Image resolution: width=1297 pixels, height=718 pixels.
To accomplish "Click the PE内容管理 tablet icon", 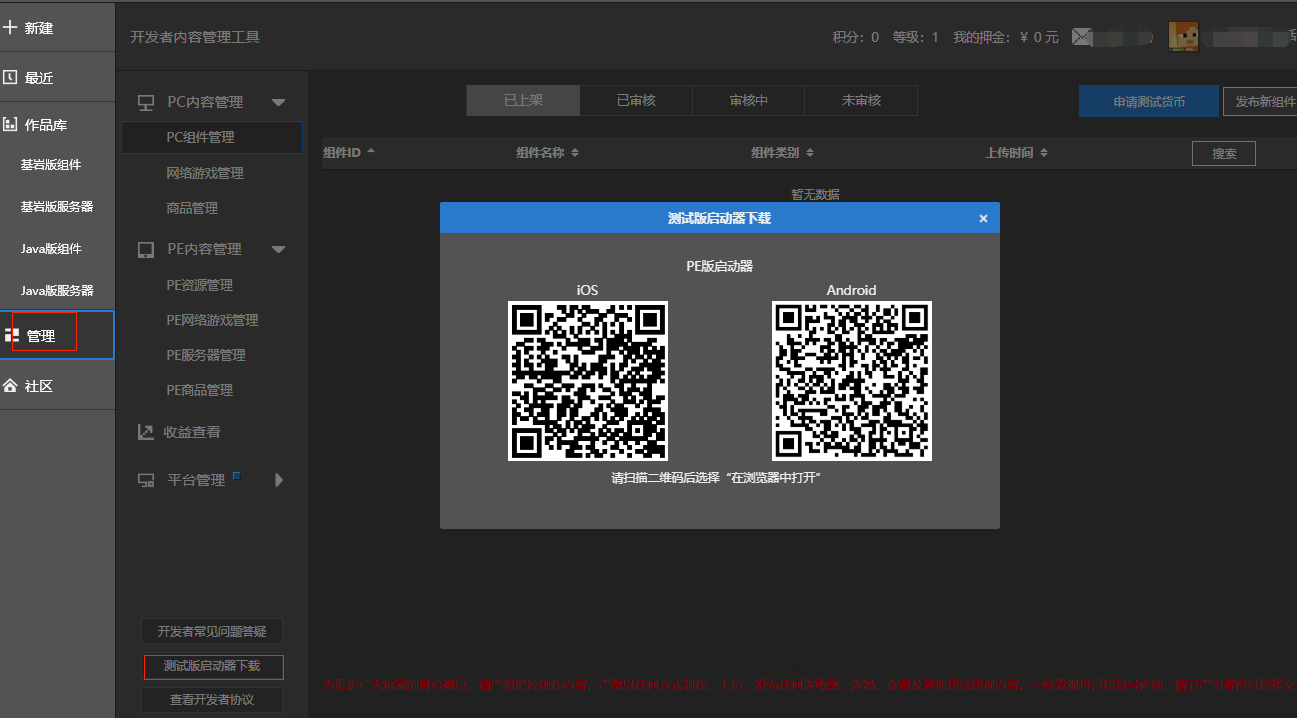I will point(146,249).
